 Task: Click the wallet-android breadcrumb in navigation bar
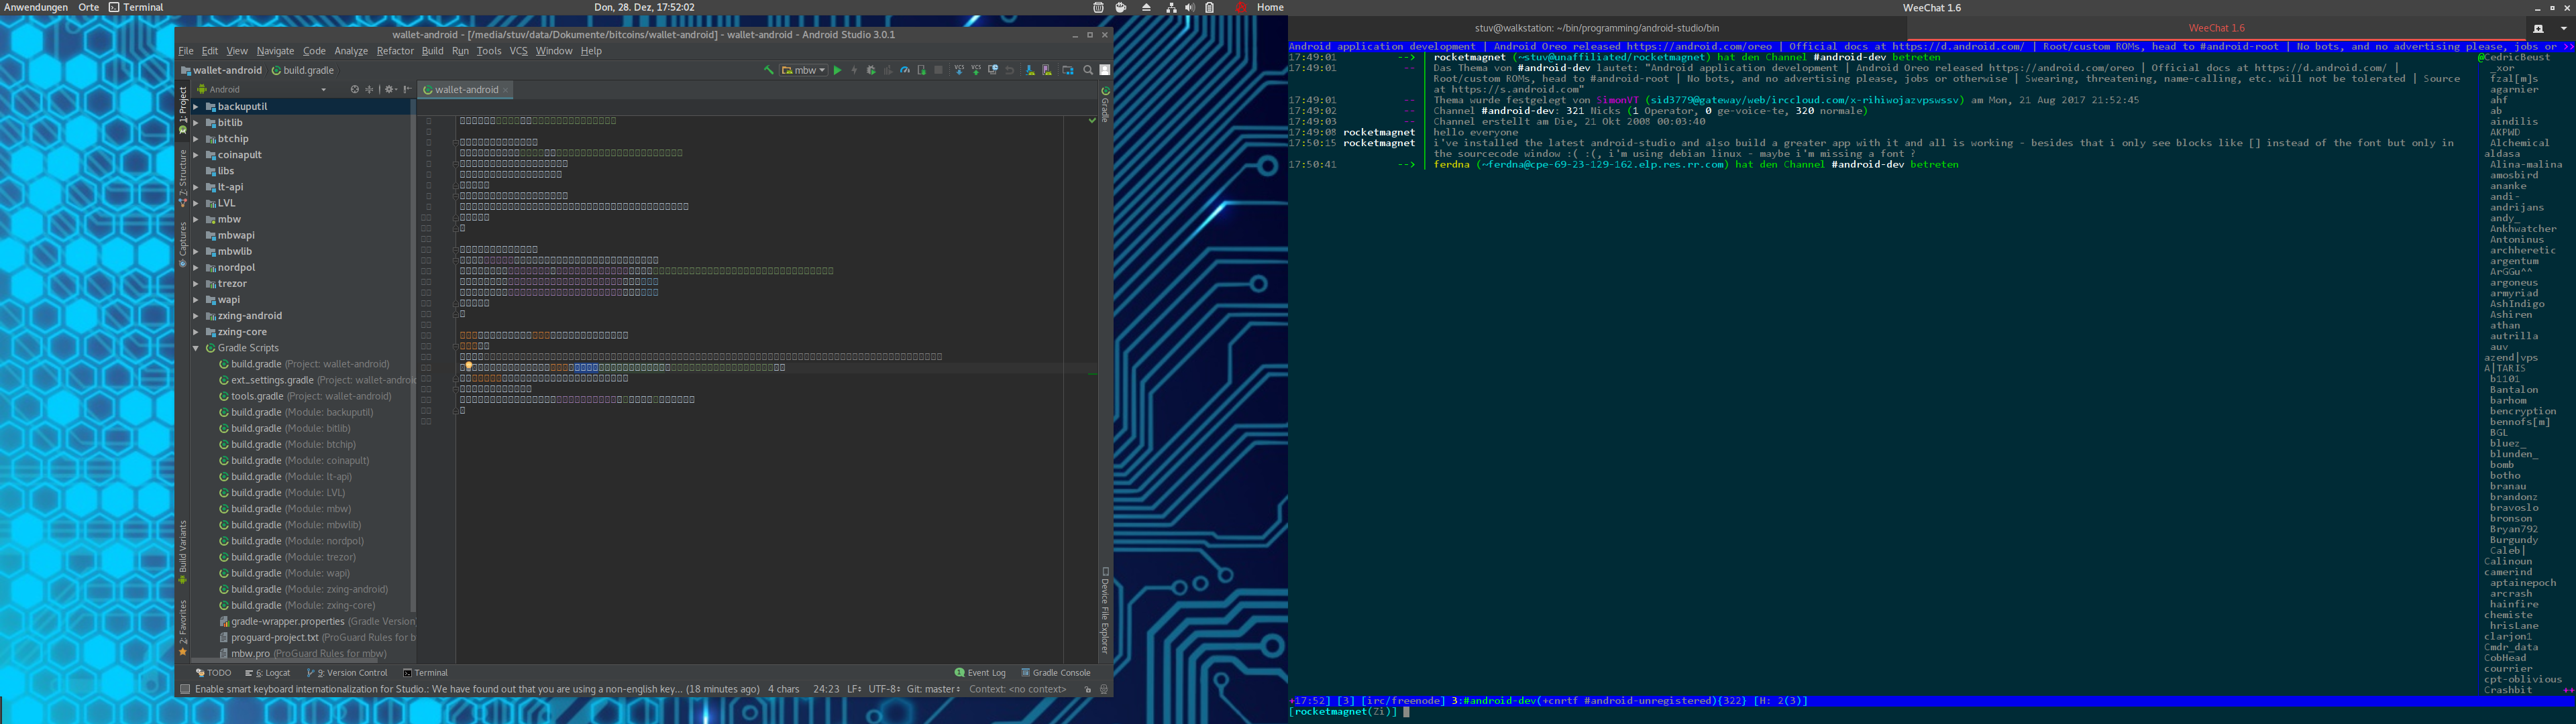[221, 71]
